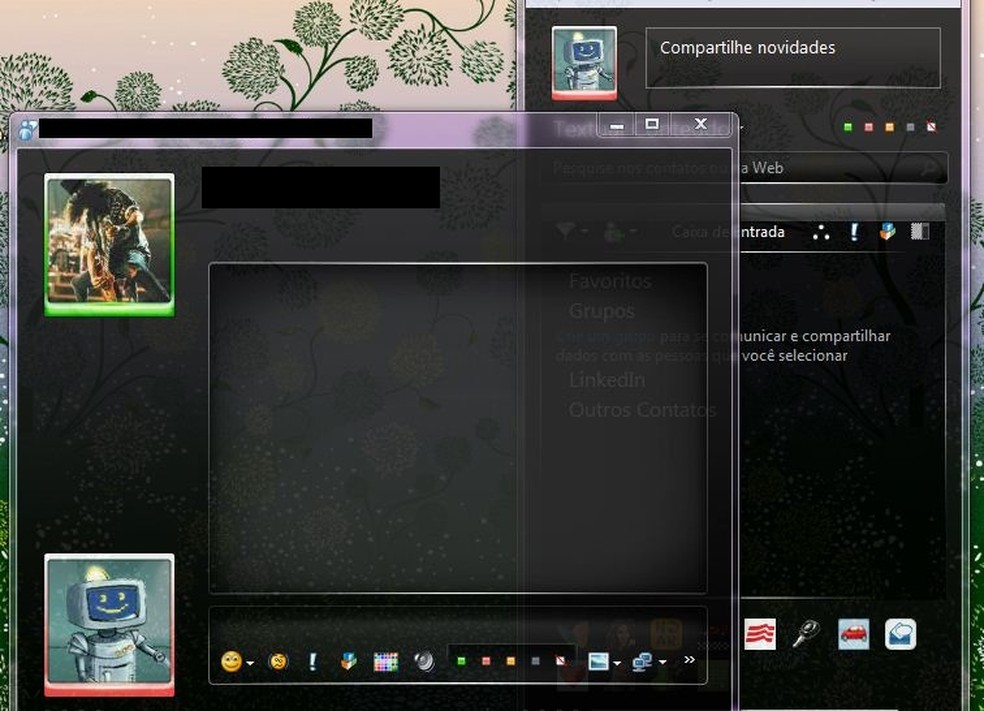Open winks with the gift box icon
This screenshot has height=711, width=984.
346,662
